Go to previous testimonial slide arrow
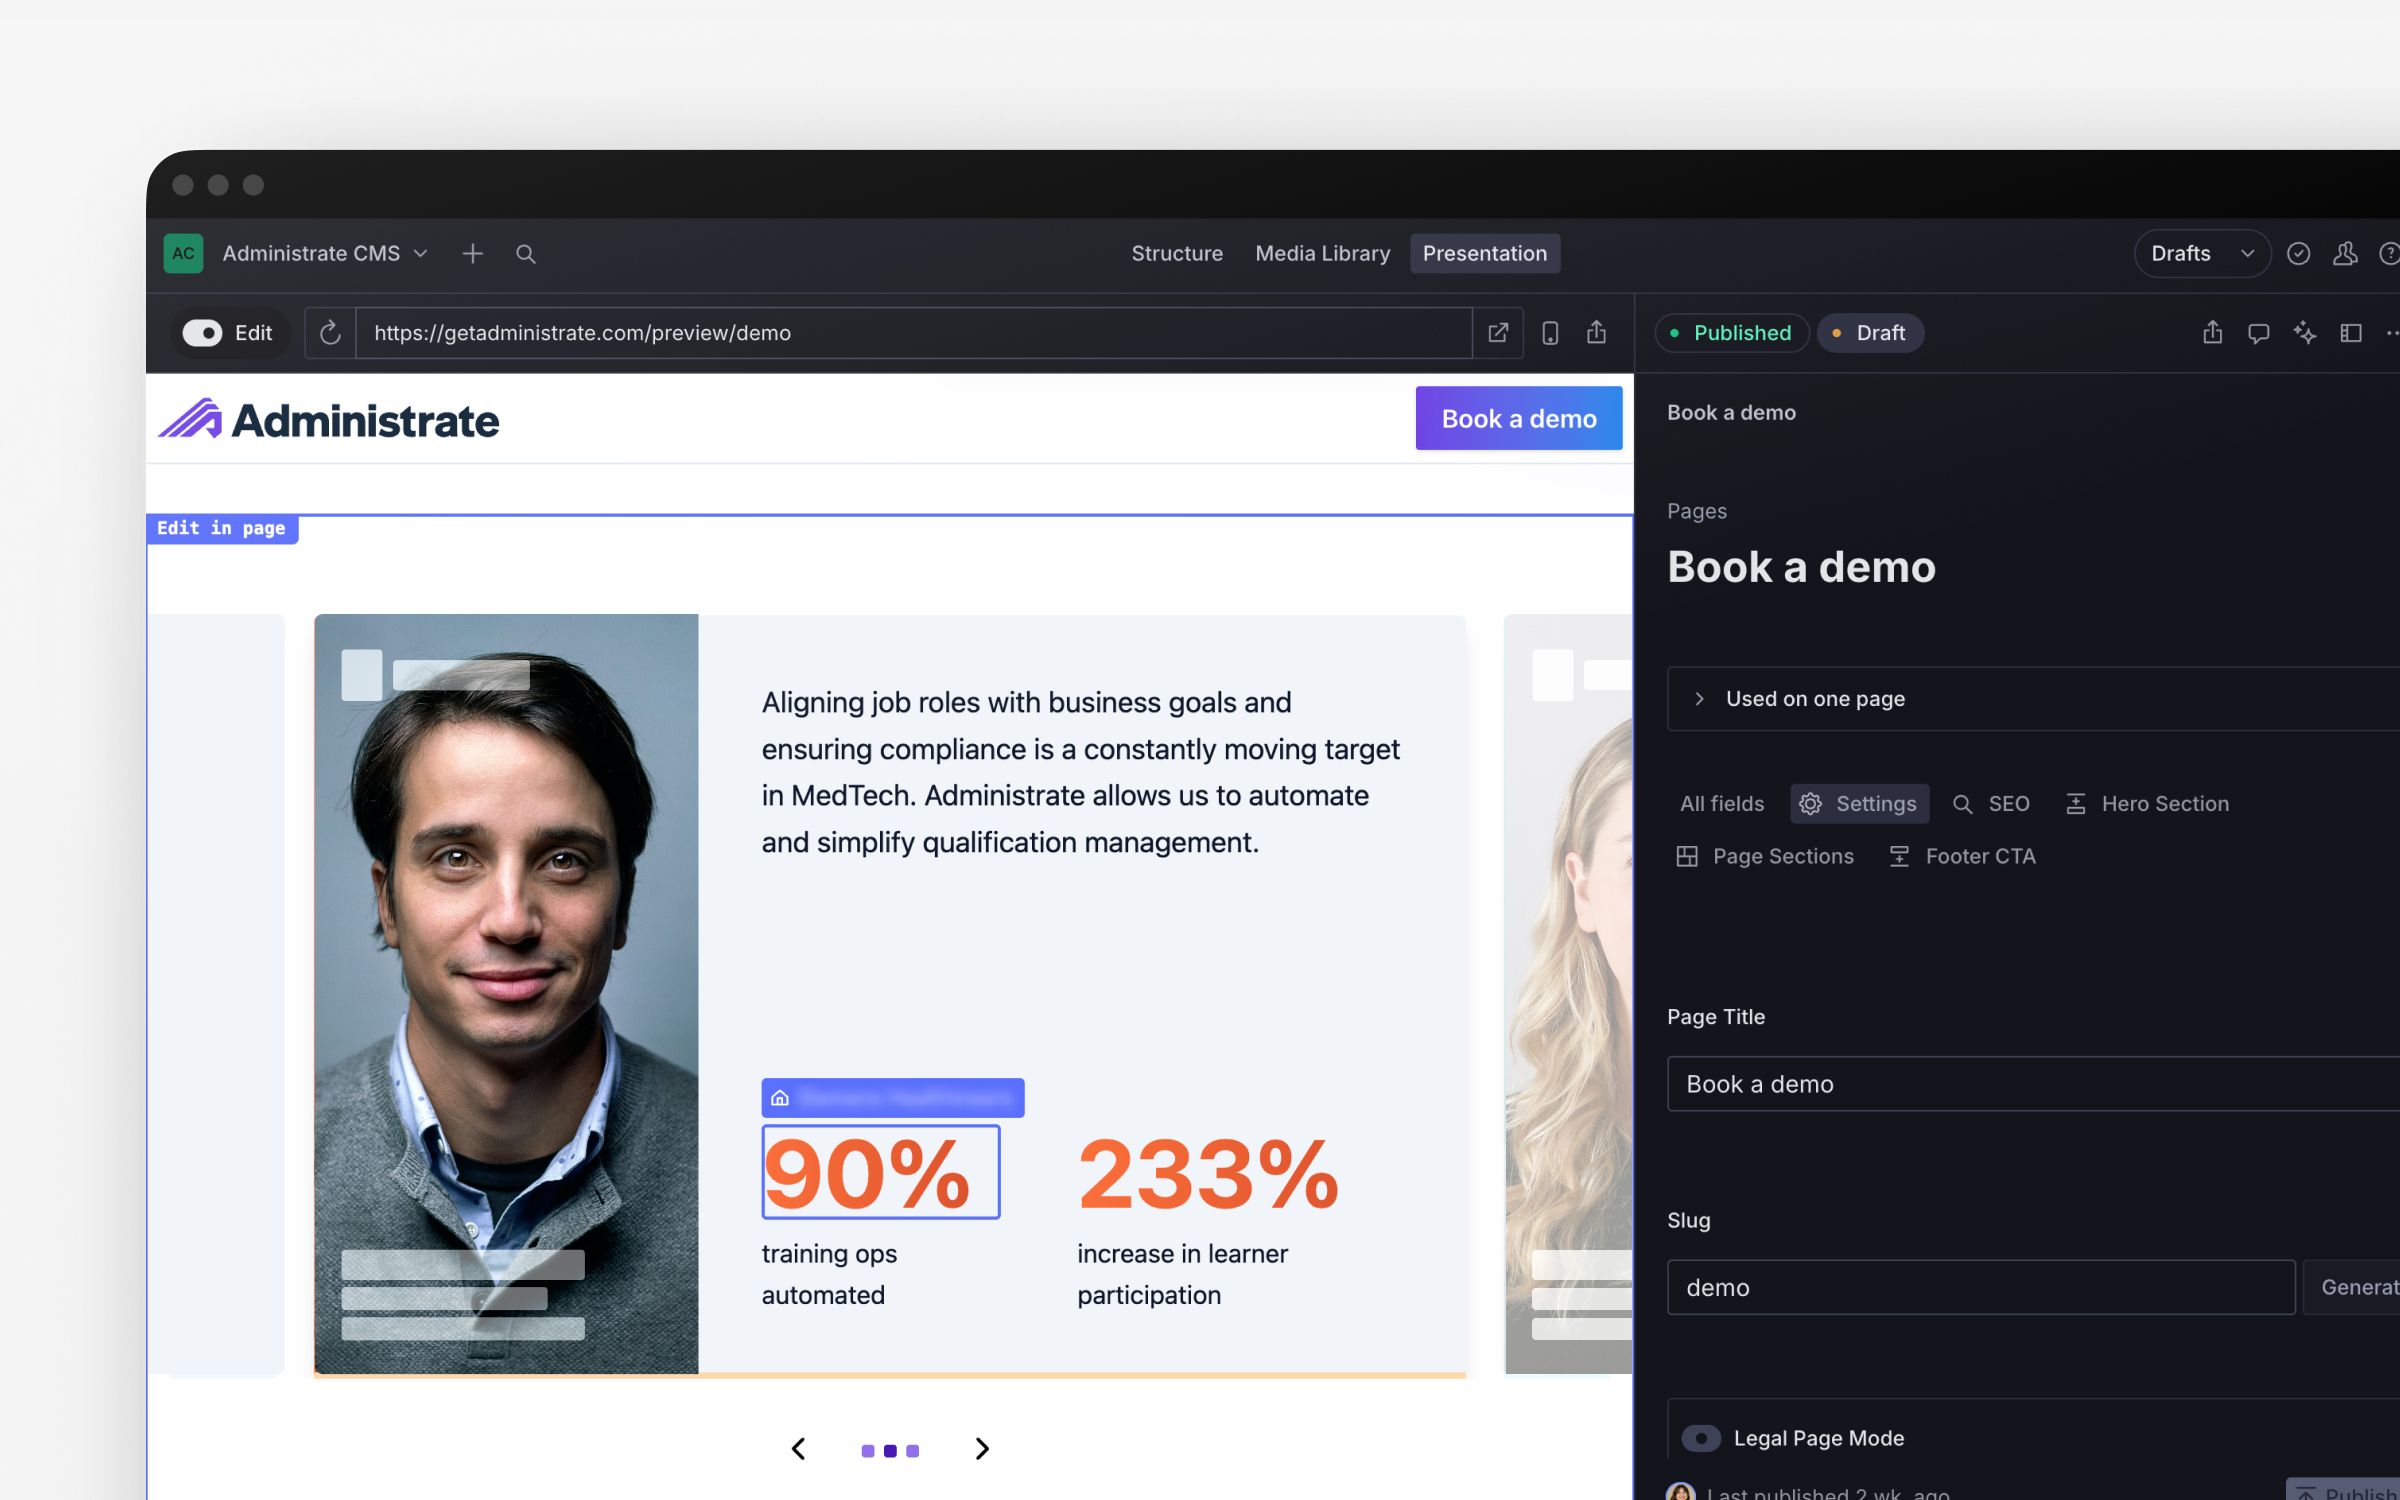This screenshot has width=2400, height=1500. coord(798,1450)
